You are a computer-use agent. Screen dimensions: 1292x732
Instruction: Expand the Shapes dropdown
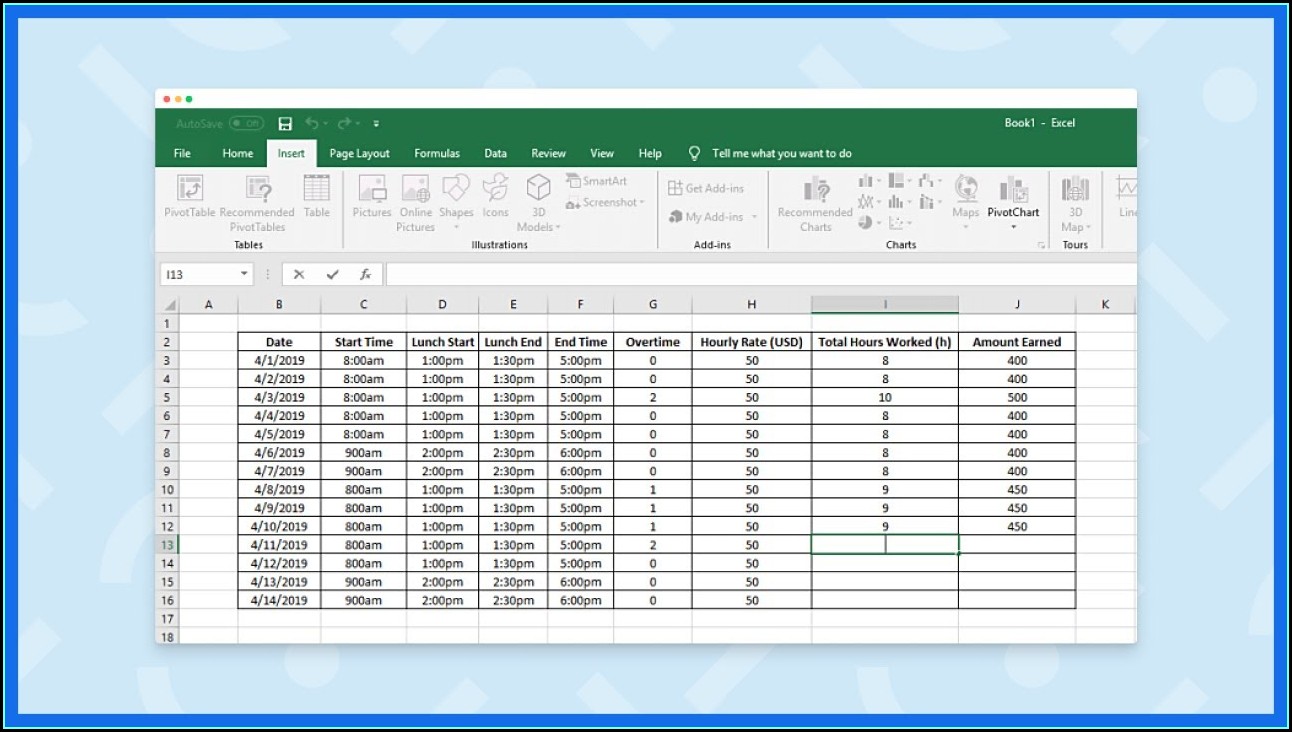pyautogui.click(x=456, y=227)
